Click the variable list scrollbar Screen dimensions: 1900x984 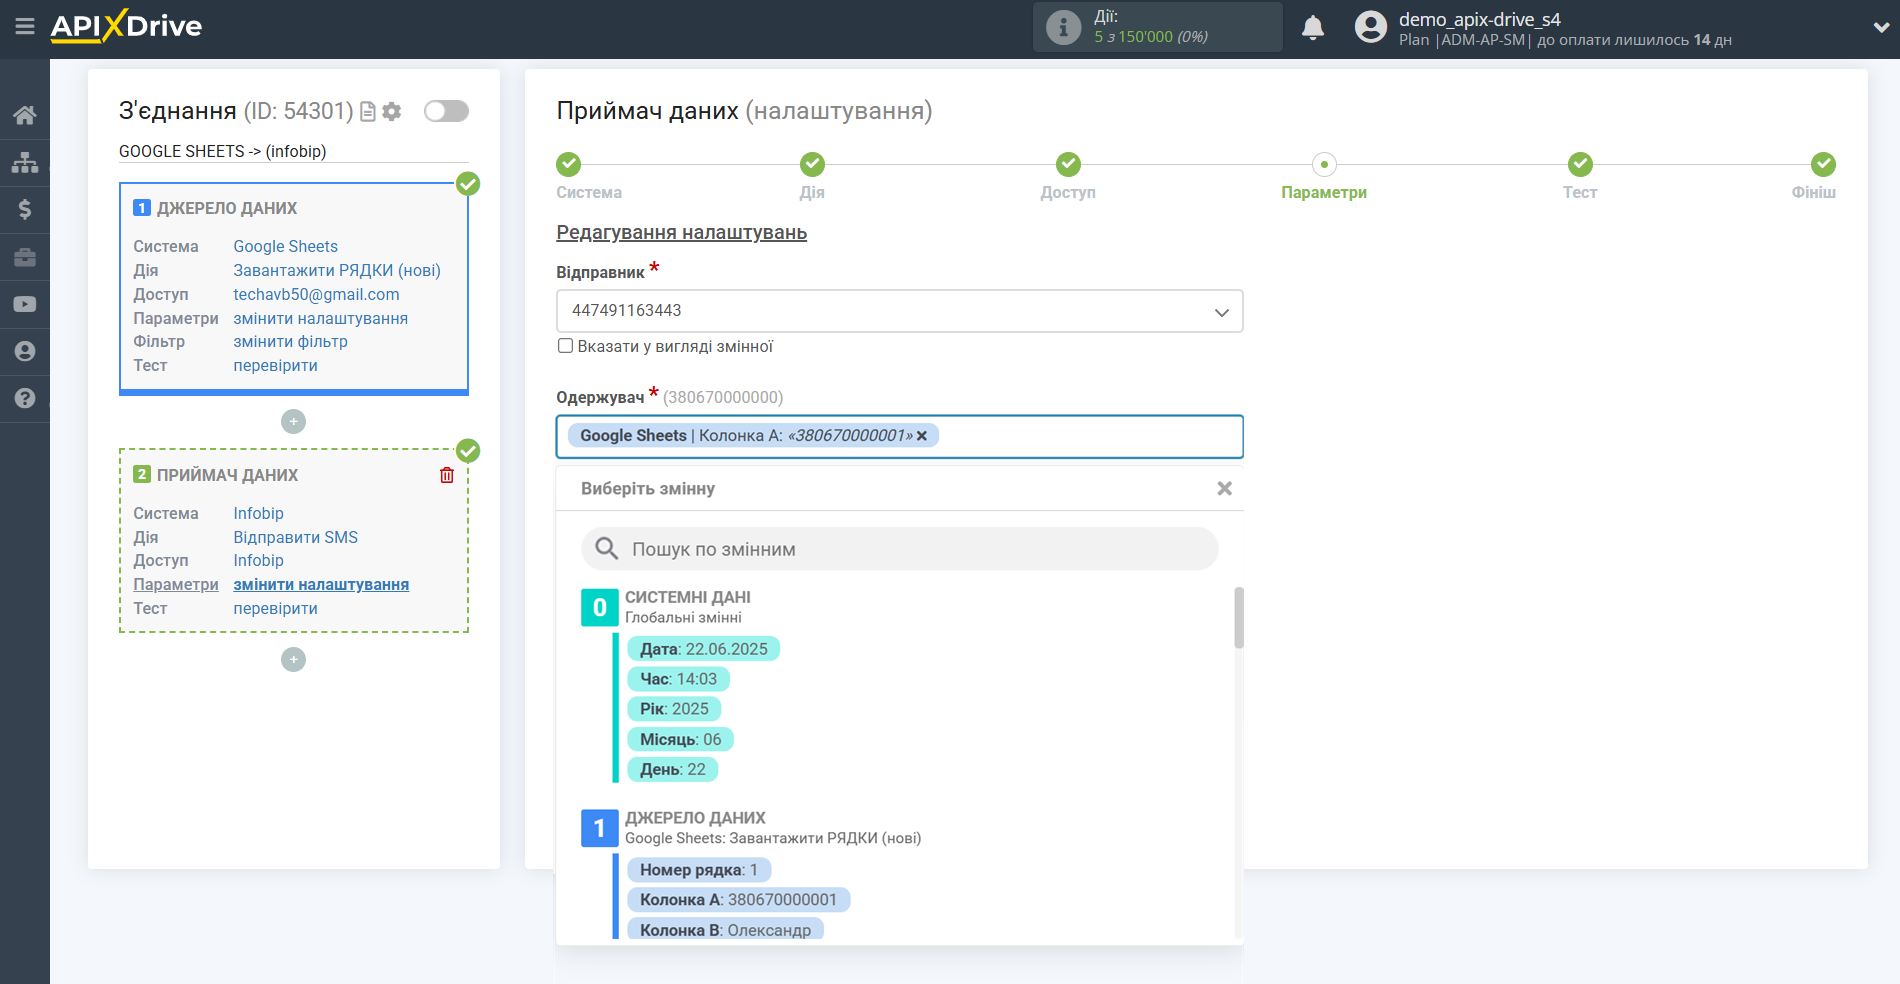pyautogui.click(x=1239, y=618)
